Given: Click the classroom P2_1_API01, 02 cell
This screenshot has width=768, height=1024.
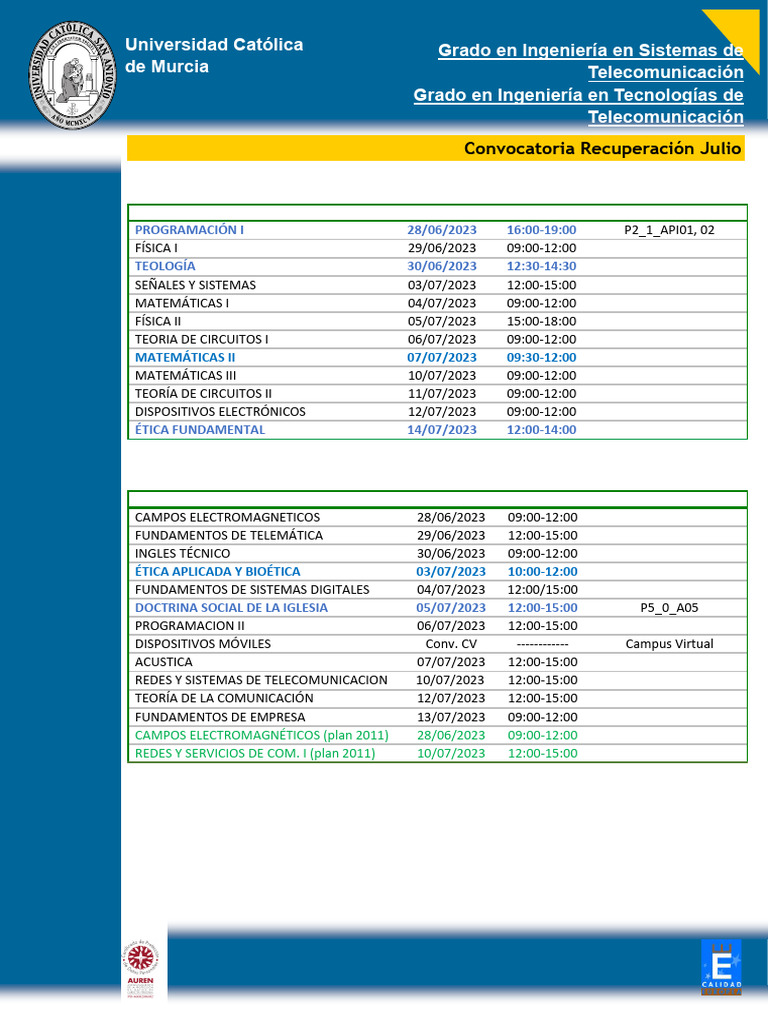Looking at the screenshot, I should pyautogui.click(x=669, y=230).
